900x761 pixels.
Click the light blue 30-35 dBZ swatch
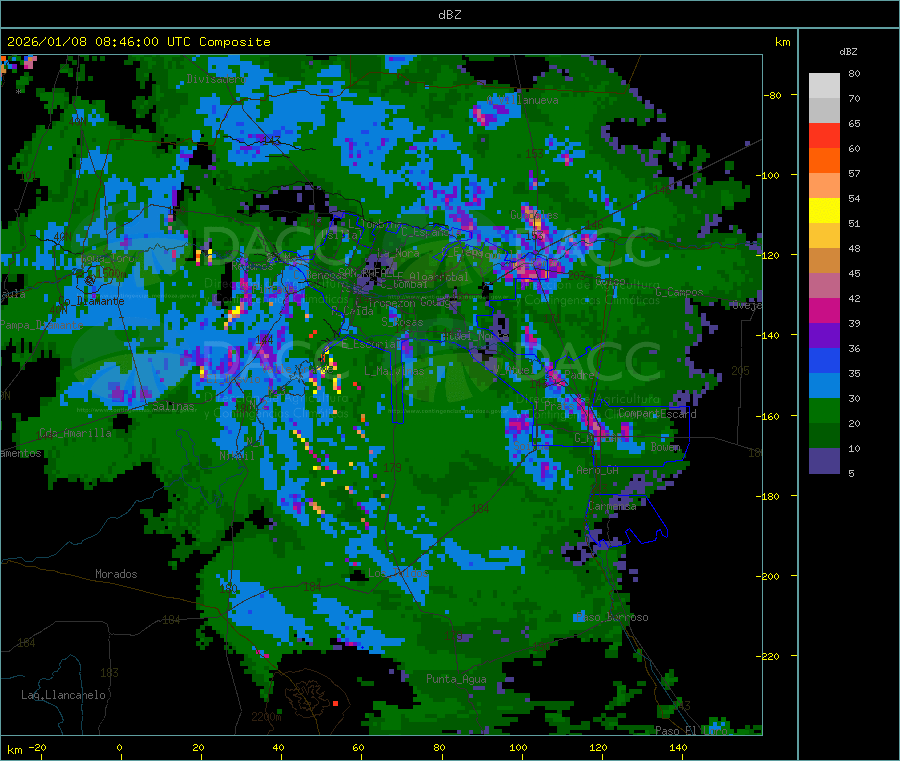click(824, 386)
